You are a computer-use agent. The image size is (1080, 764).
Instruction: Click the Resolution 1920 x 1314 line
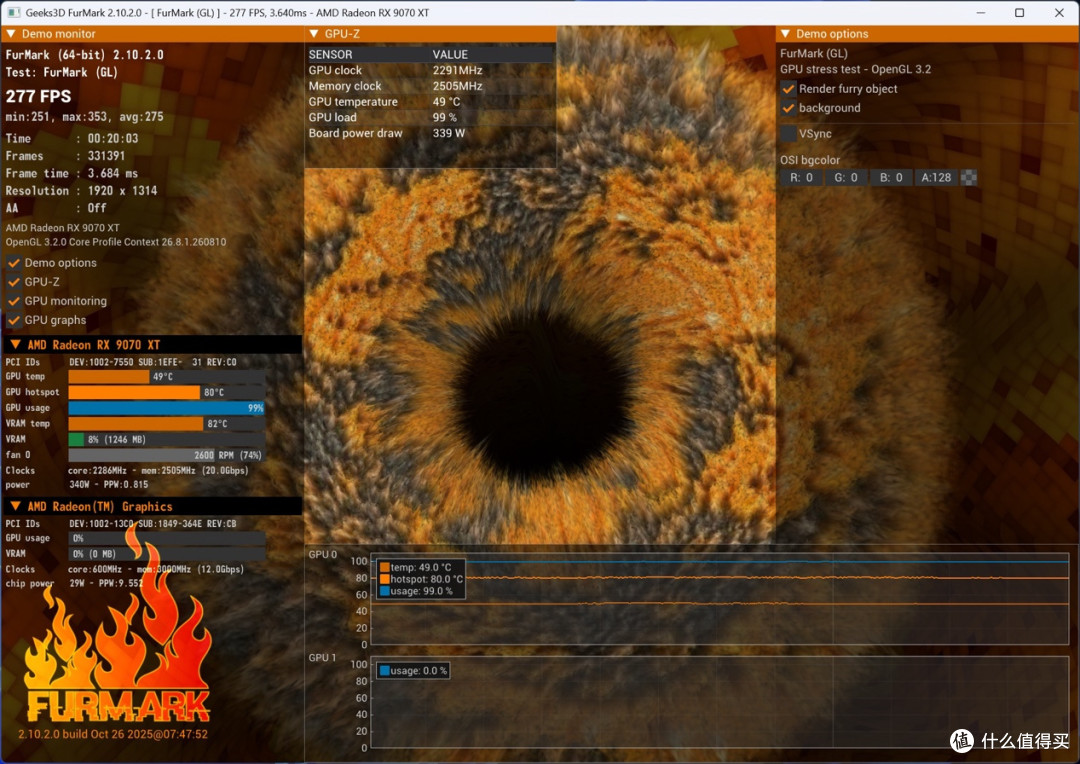(x=81, y=191)
